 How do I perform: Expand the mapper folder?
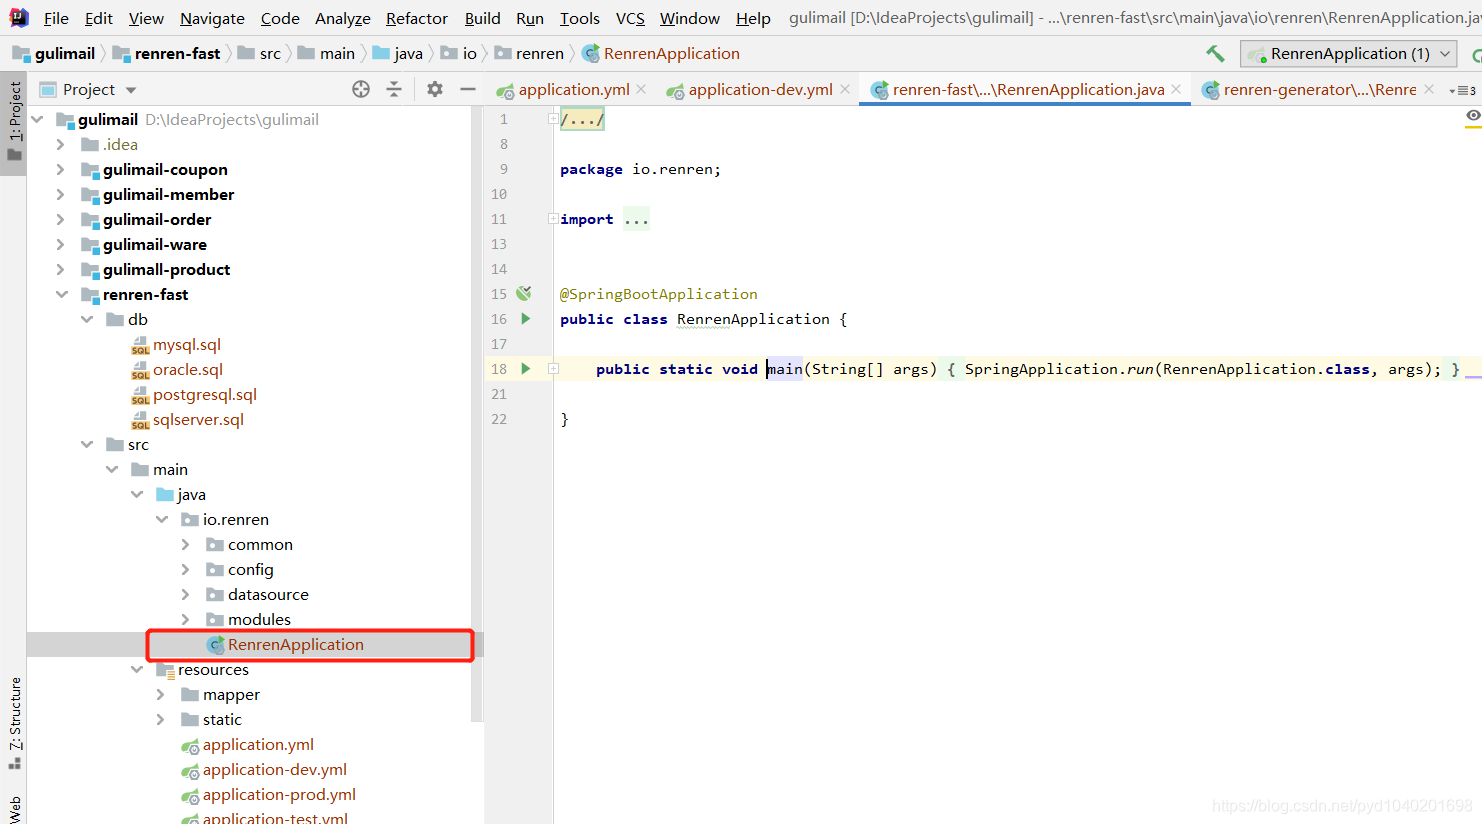tap(161, 694)
